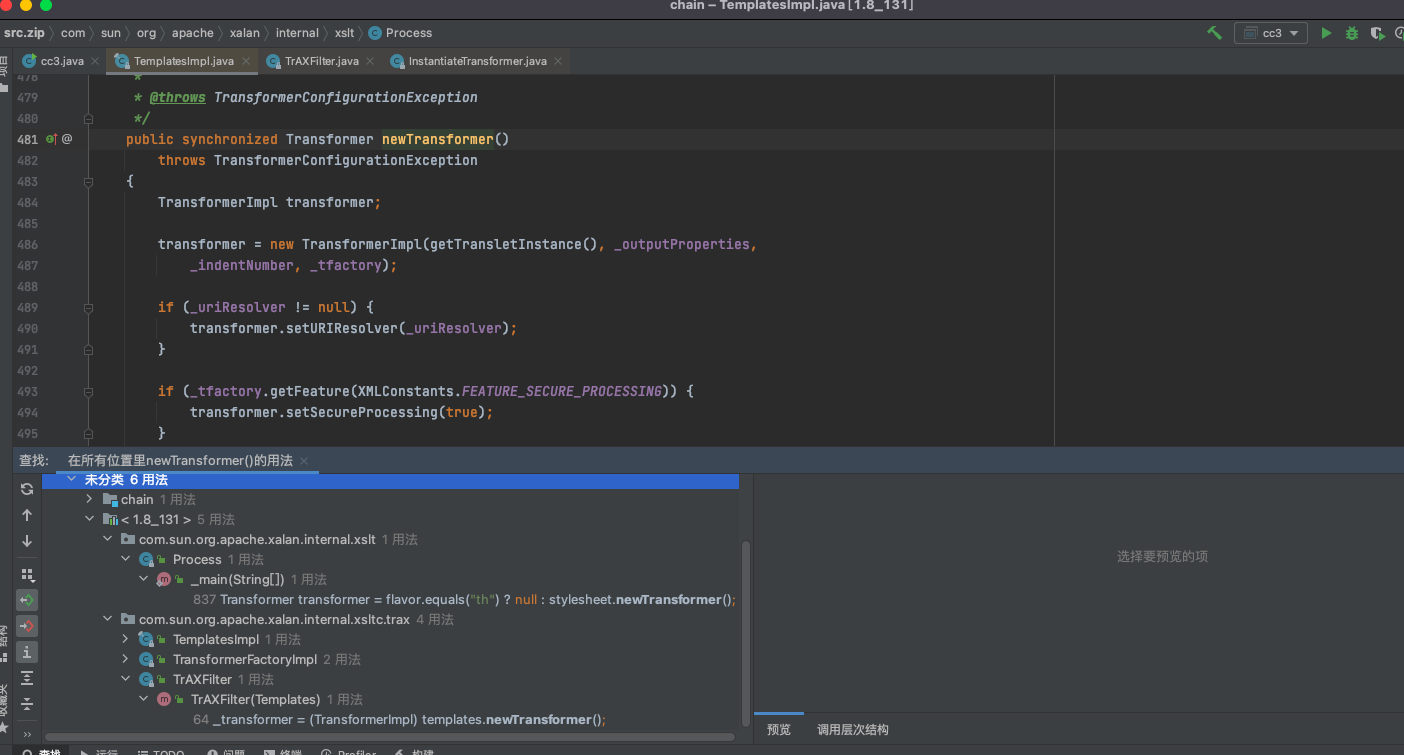Expand the chain usages node
This screenshot has height=755, width=1404.
click(89, 499)
